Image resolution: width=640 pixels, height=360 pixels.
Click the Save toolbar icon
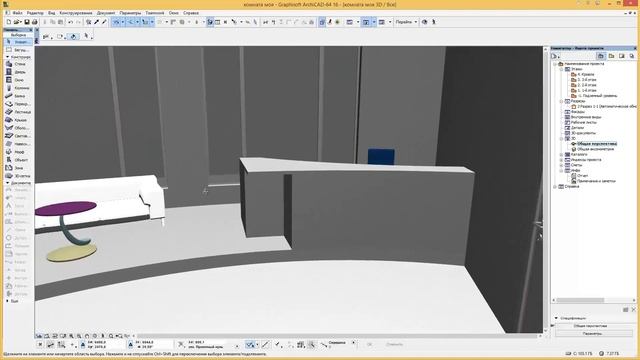coord(27,22)
